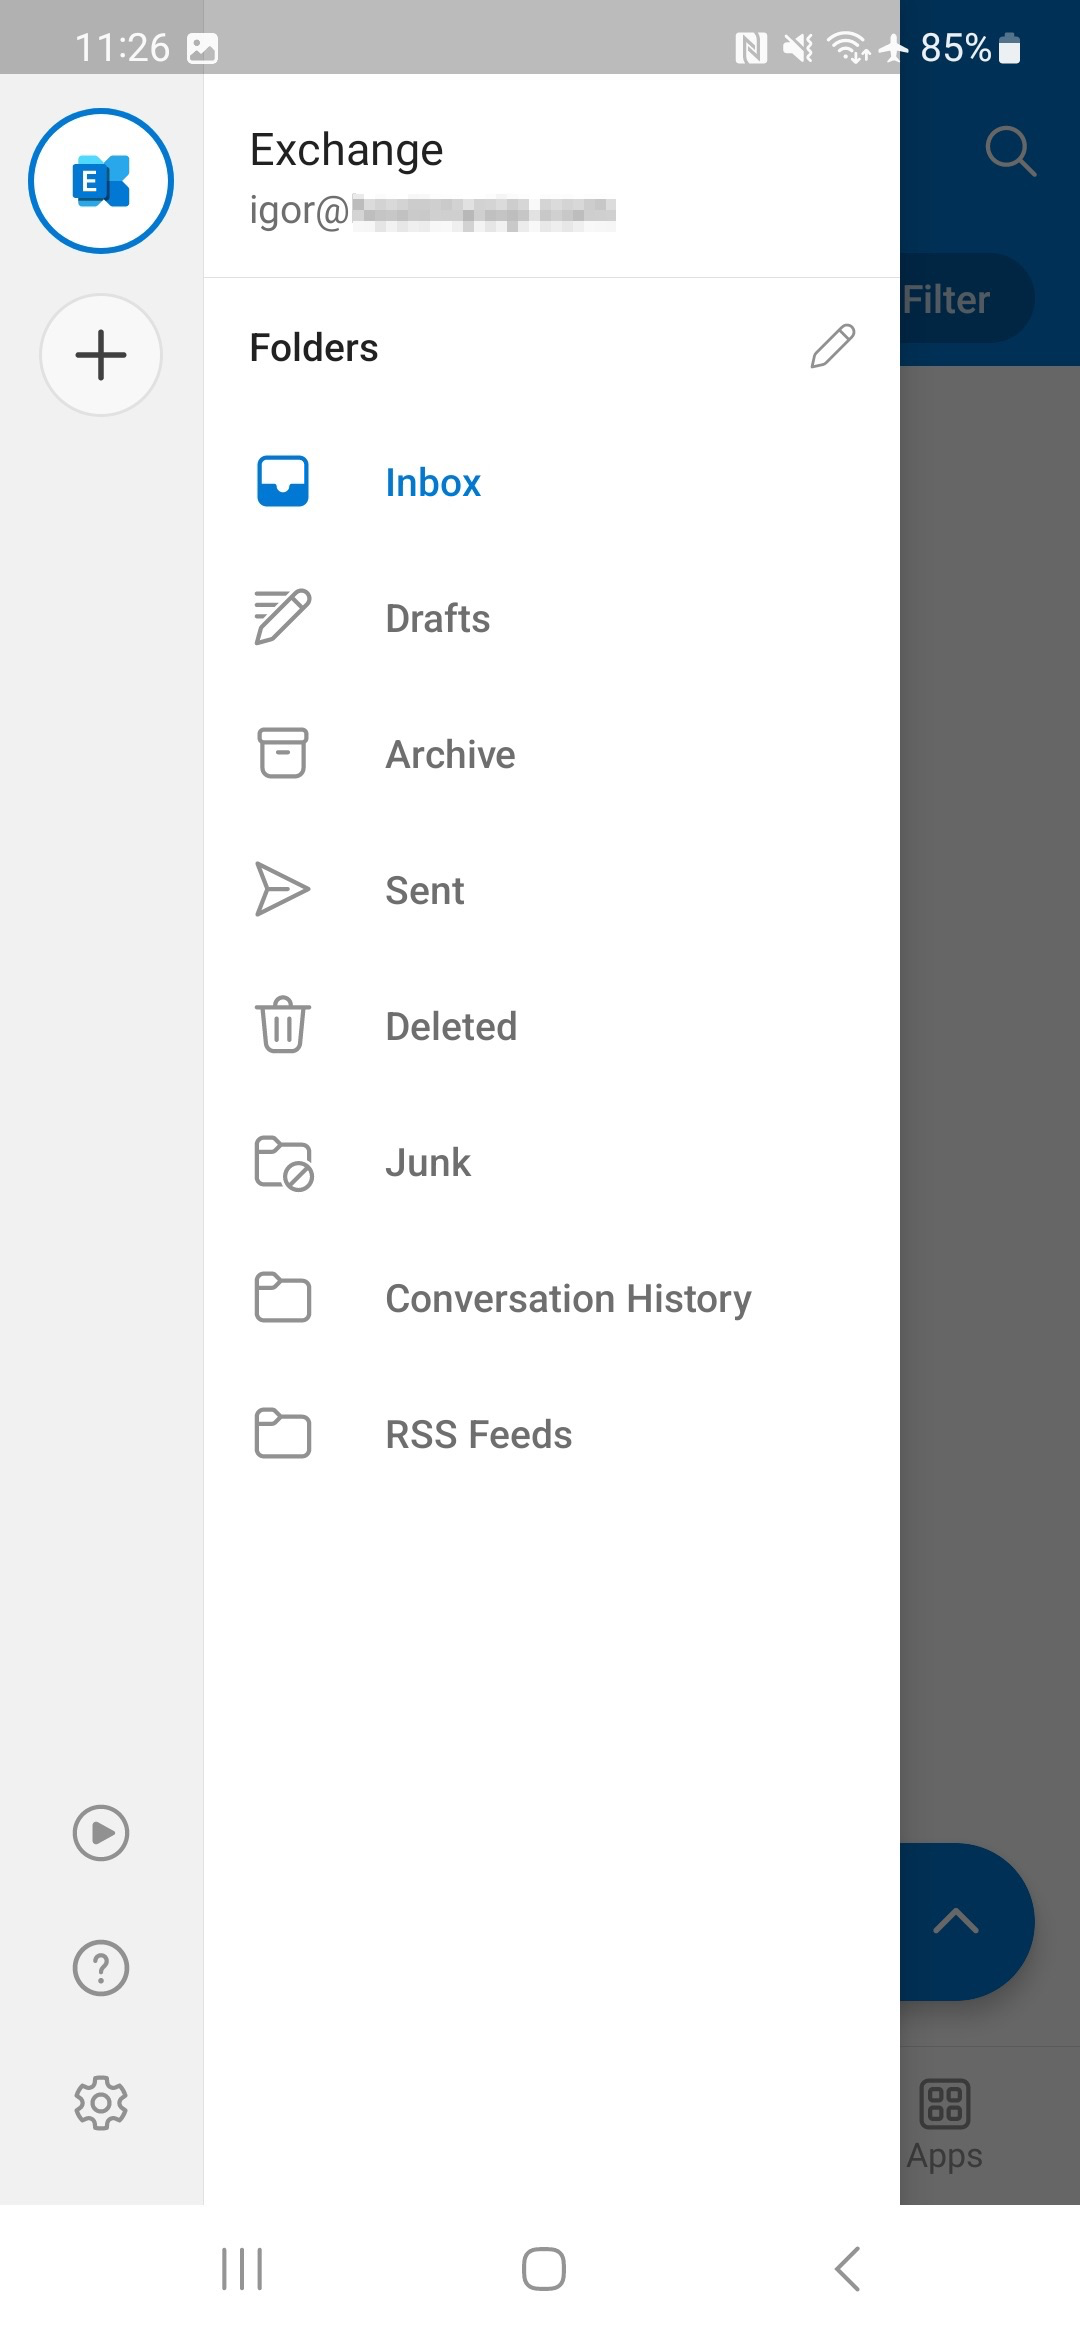The width and height of the screenshot is (1080, 2340).
Task: Open the Junk folder
Action: [x=428, y=1163]
